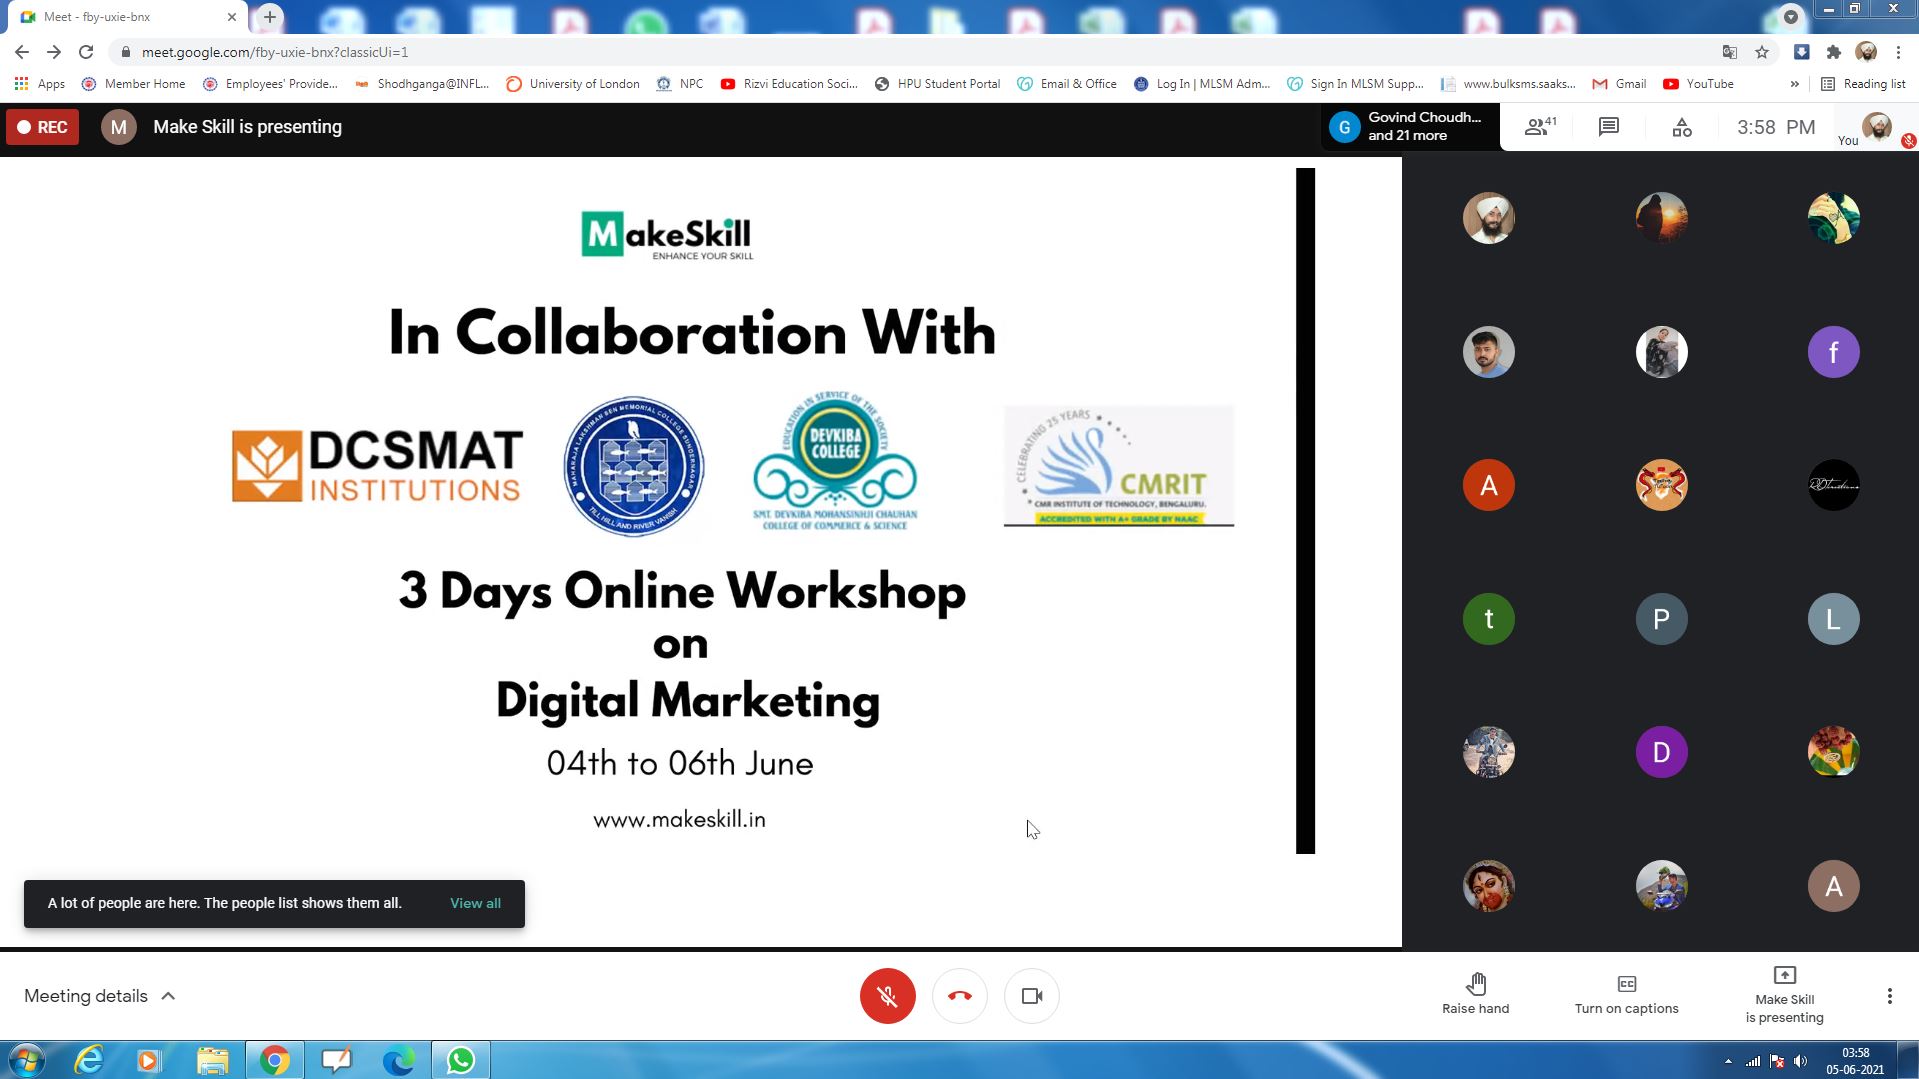Screen dimensions: 1919x1079
Task: Open the blue extension icon beside the star
Action: (1801, 52)
